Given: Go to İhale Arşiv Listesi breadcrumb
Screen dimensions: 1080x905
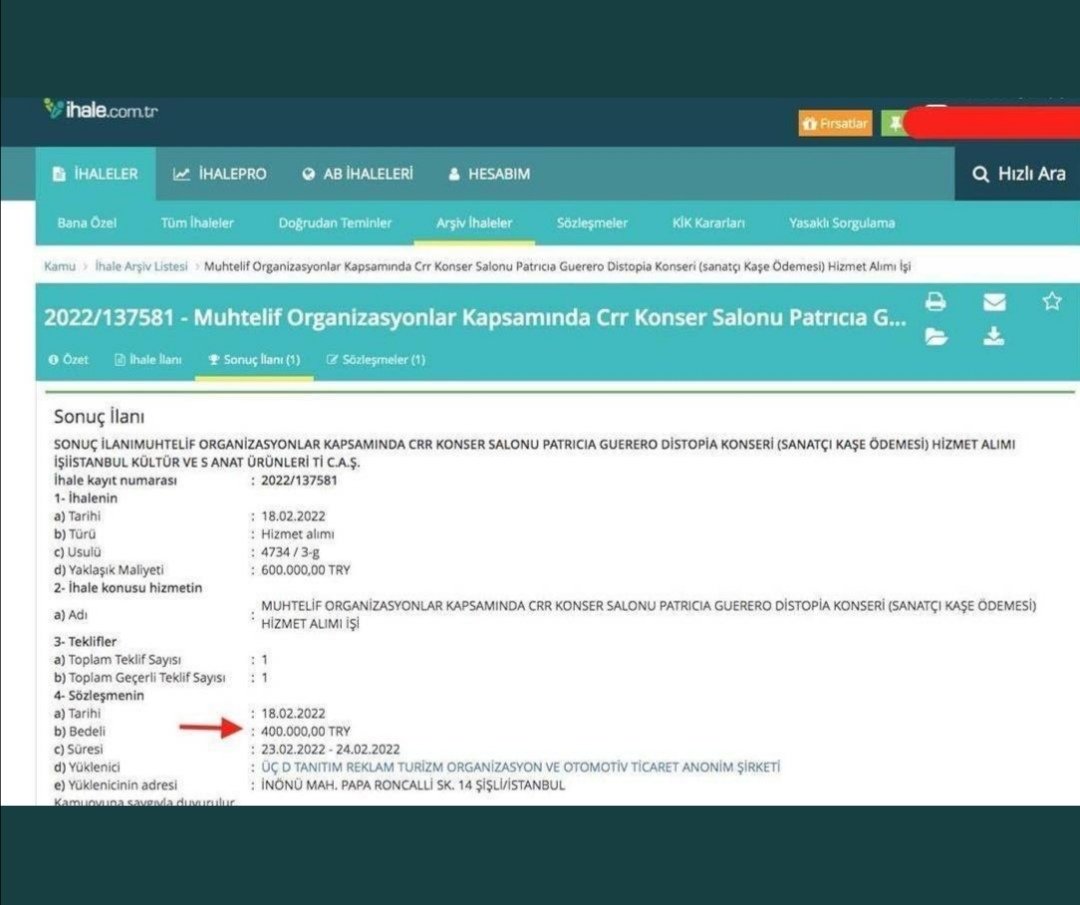Looking at the screenshot, I should [141, 266].
